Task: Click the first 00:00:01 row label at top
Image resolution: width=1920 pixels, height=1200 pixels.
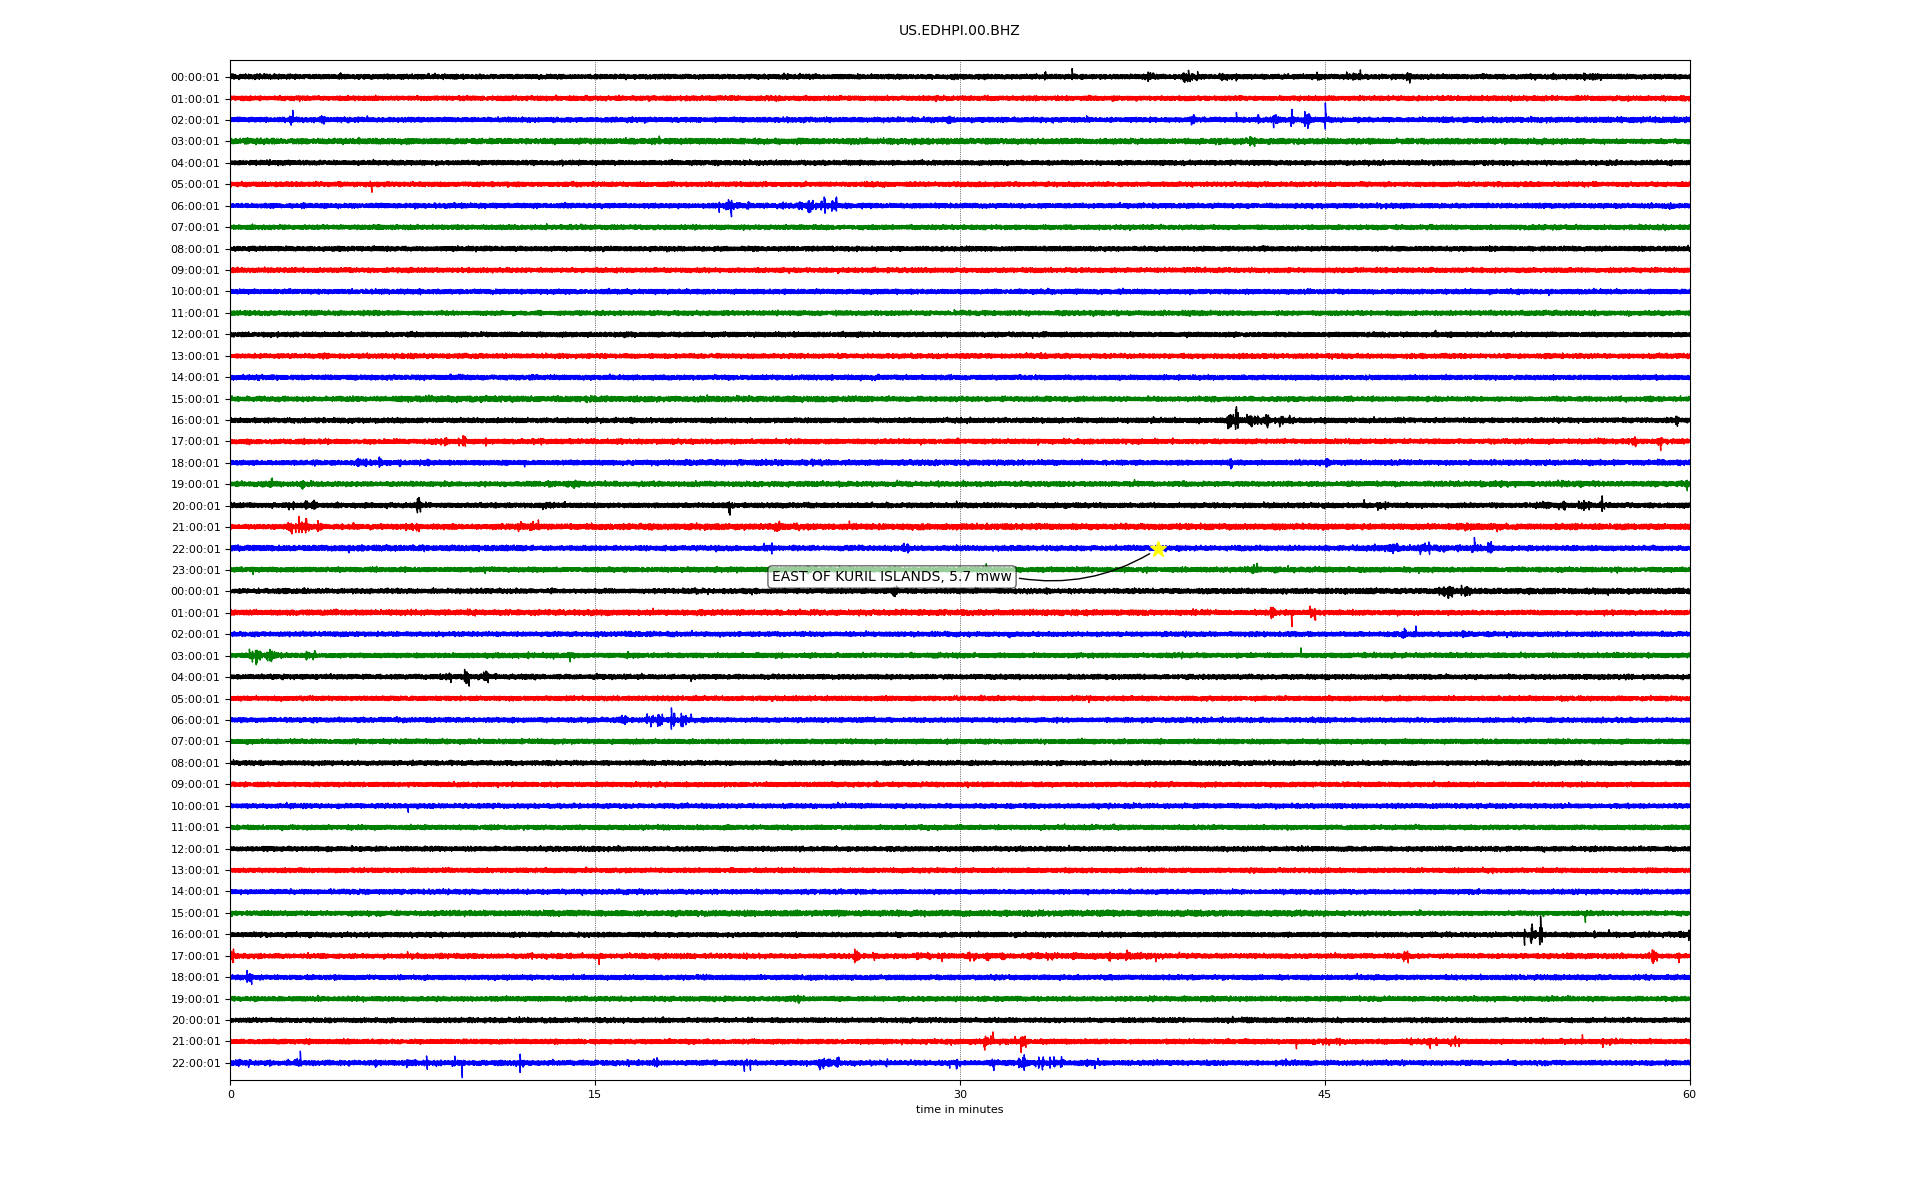Action: [195, 78]
